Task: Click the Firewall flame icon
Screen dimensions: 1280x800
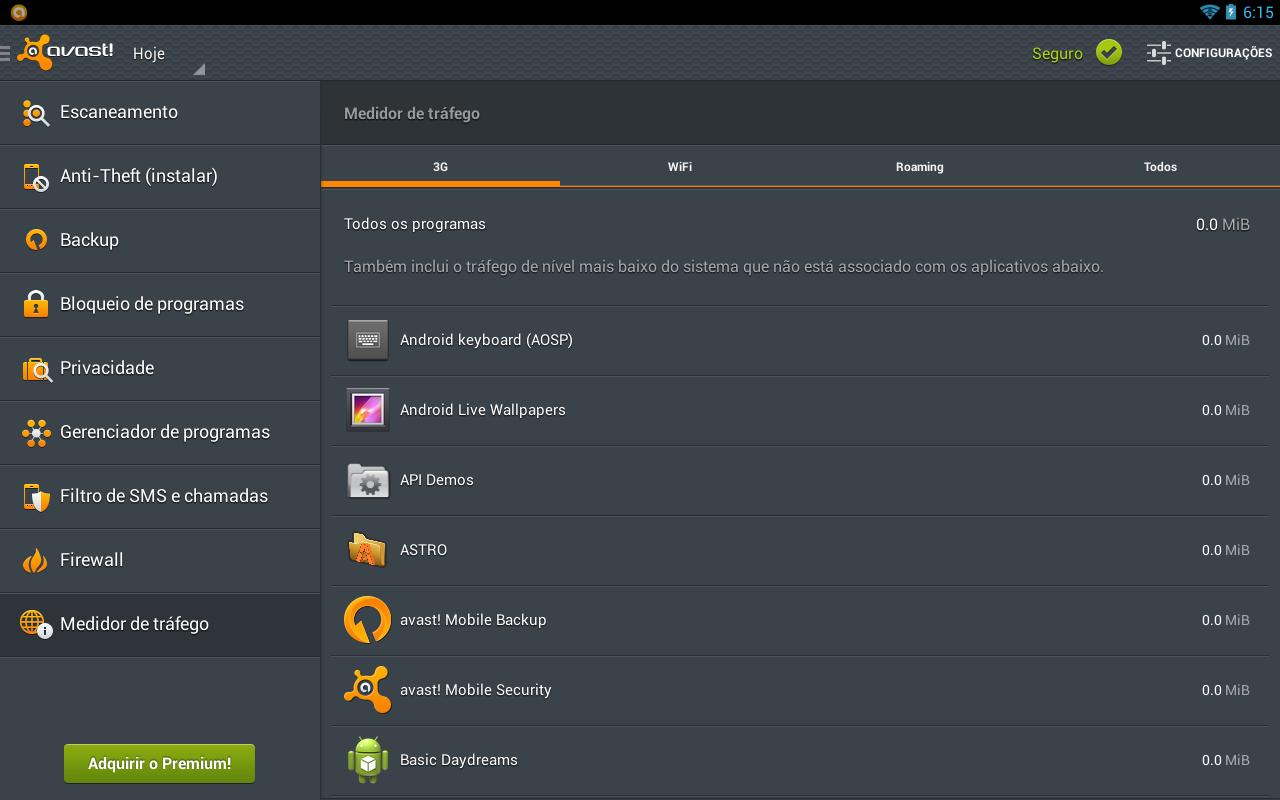Action: coord(35,560)
